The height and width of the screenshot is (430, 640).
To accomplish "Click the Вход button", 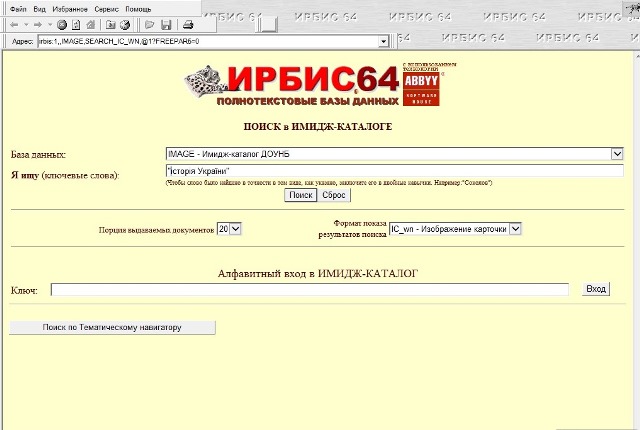I will click(596, 289).
